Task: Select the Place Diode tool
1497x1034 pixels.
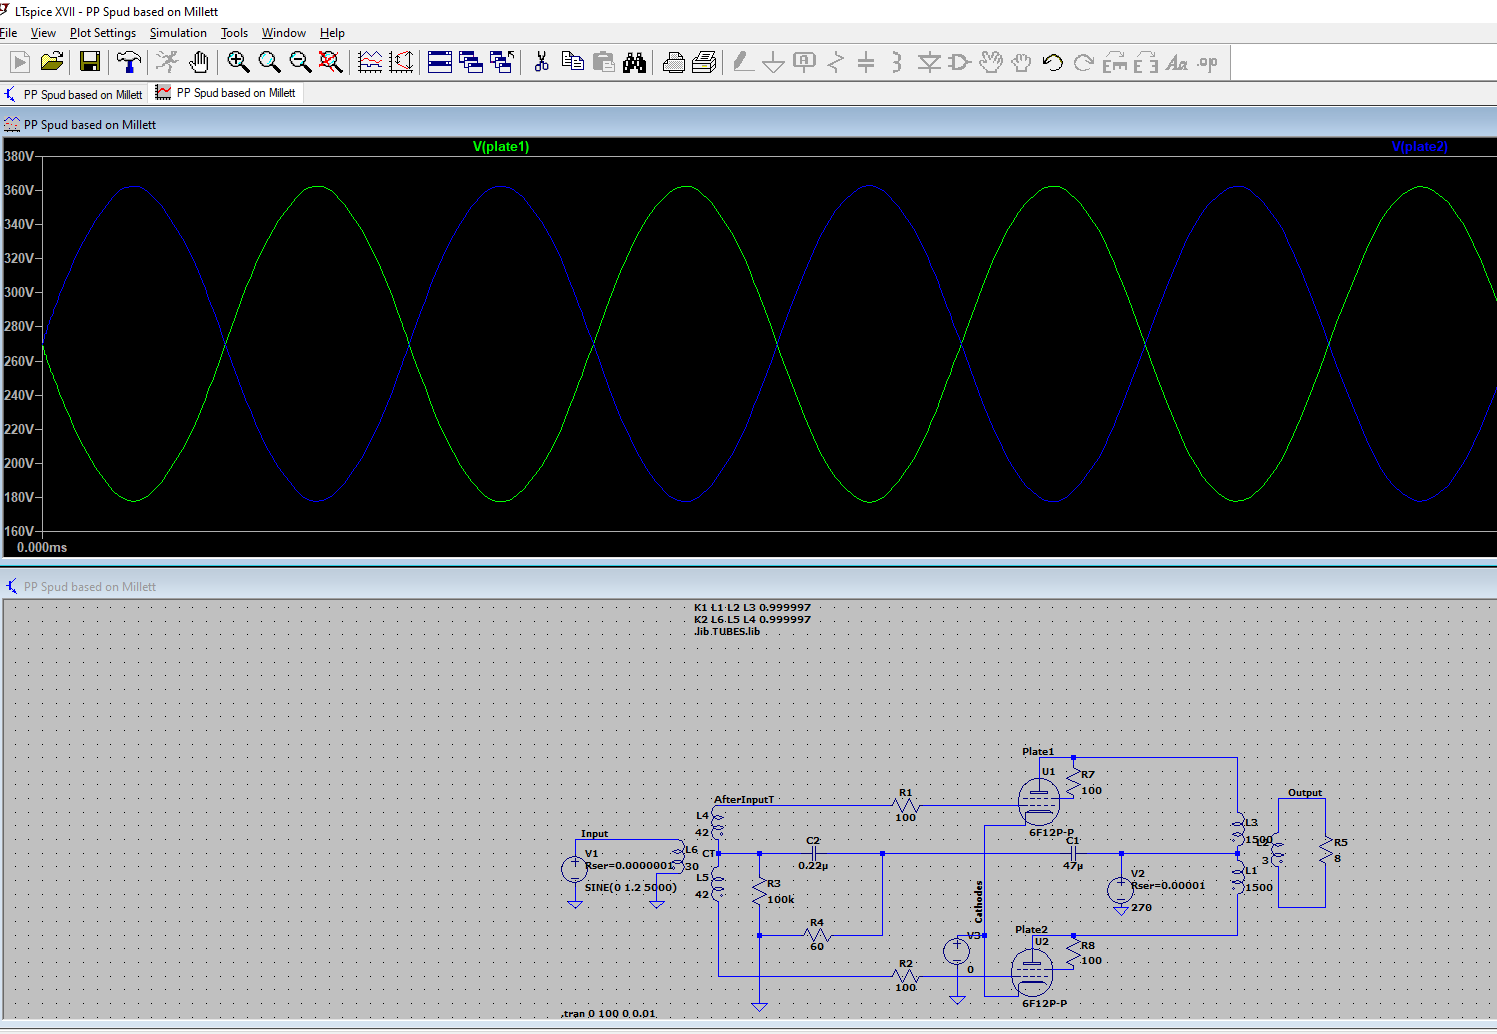Action: pyautogui.click(x=929, y=62)
